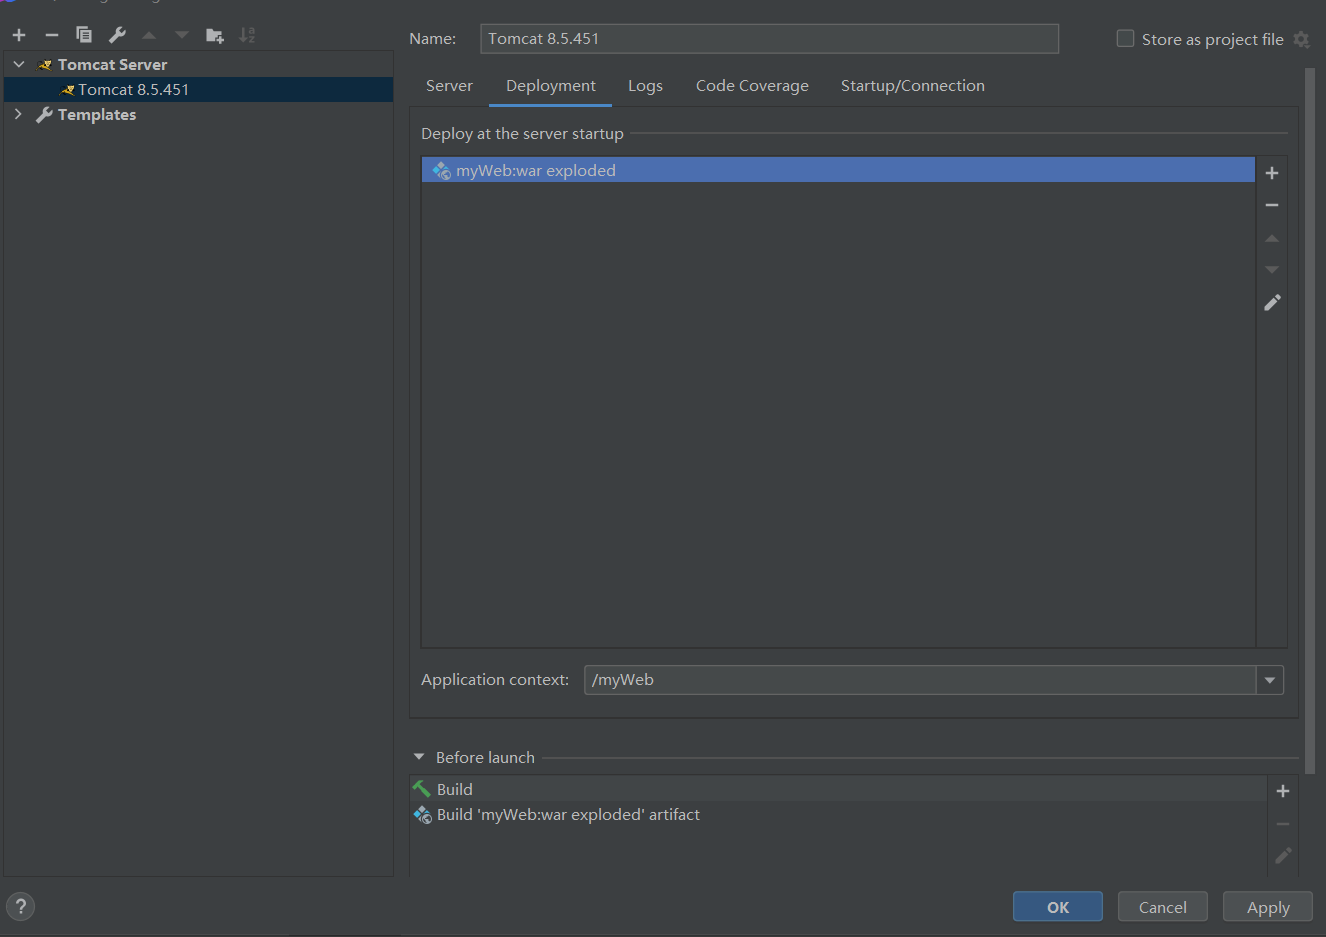Remove selected configuration with minus icon
This screenshot has height=937, width=1326.
tap(52, 35)
